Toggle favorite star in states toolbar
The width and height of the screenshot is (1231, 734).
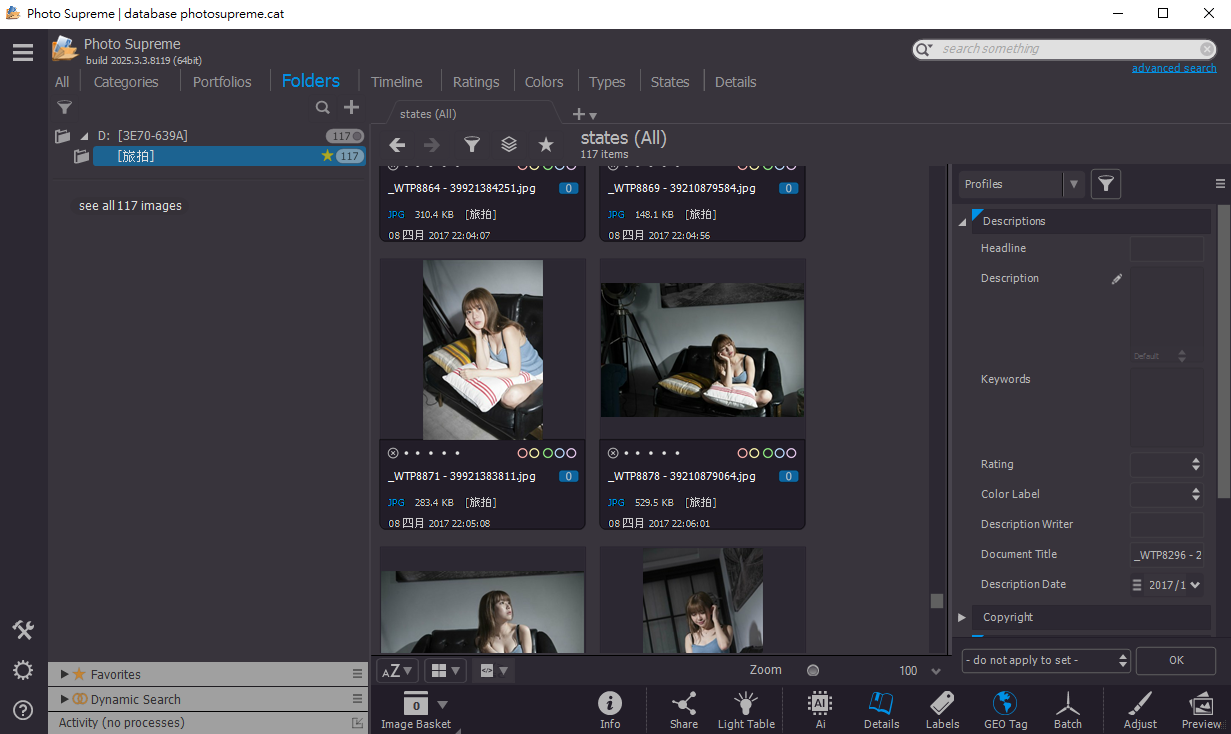tap(546, 145)
